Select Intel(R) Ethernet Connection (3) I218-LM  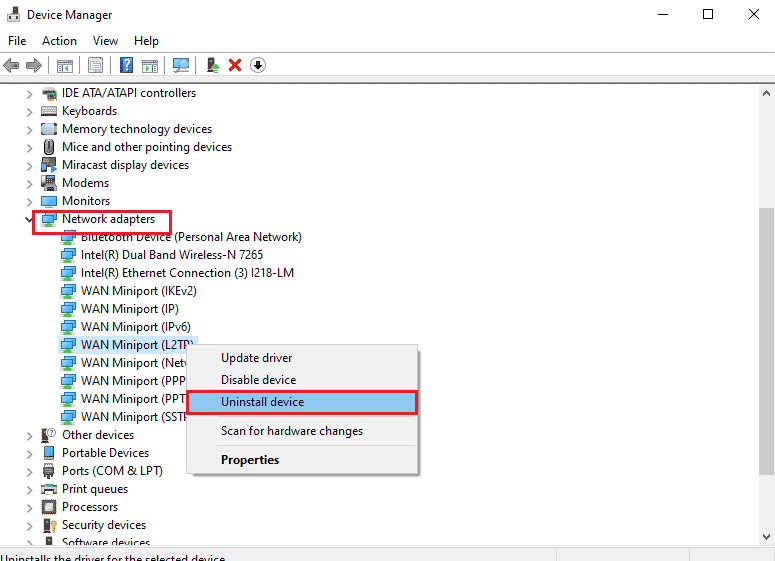pyautogui.click(x=187, y=273)
